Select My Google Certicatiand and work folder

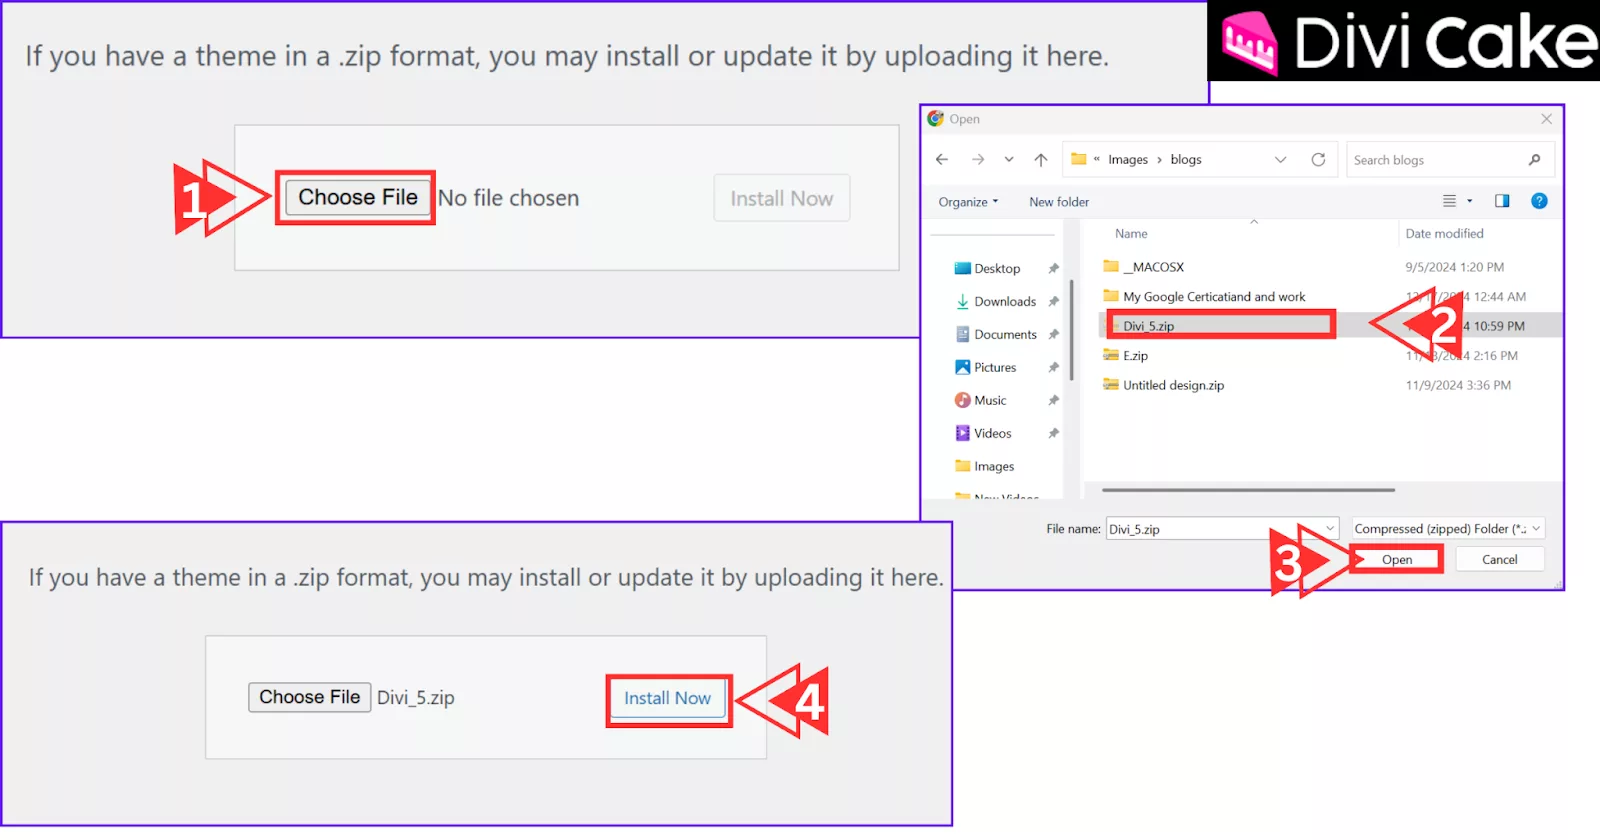[1204, 297]
